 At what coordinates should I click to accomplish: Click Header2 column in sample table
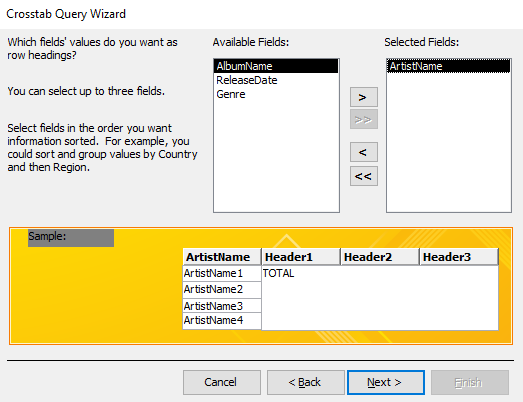coord(380,257)
